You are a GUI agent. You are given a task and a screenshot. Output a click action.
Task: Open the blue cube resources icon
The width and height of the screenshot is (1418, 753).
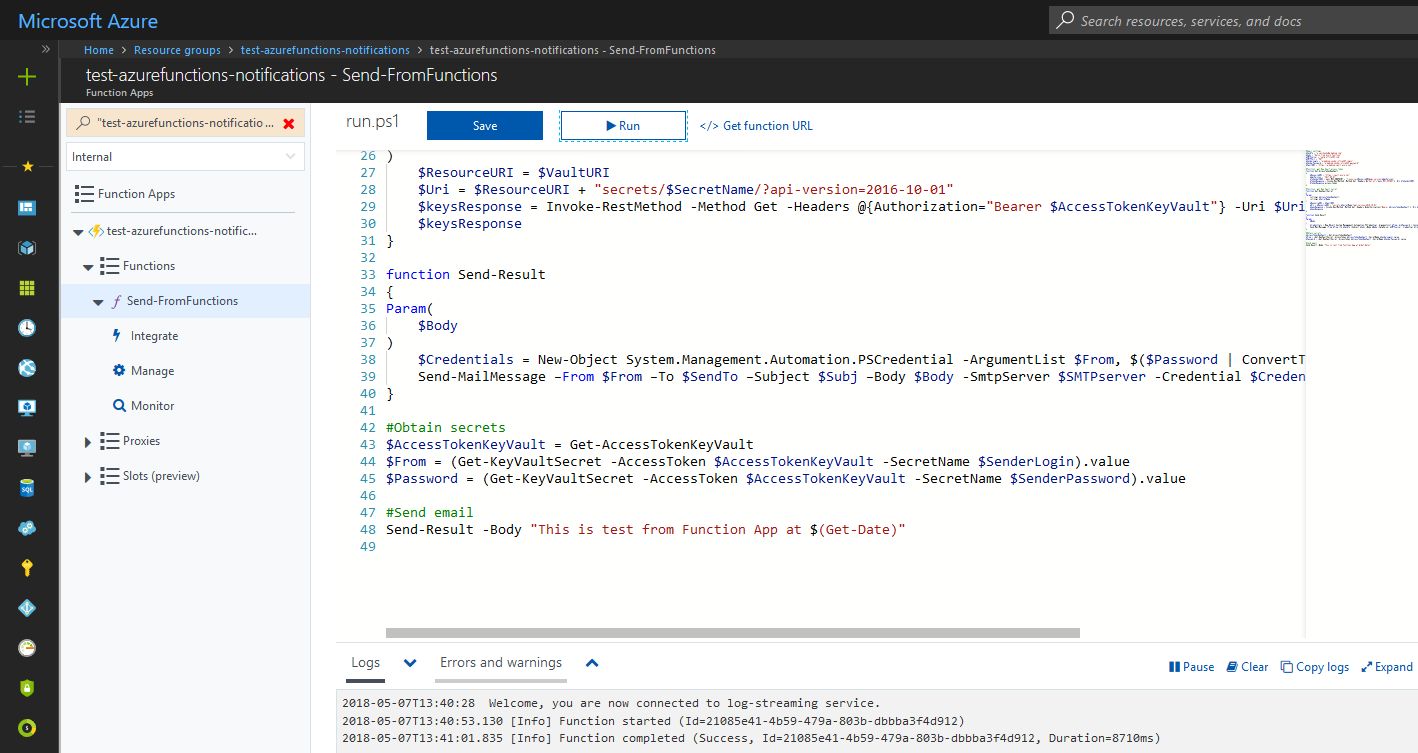pos(27,248)
